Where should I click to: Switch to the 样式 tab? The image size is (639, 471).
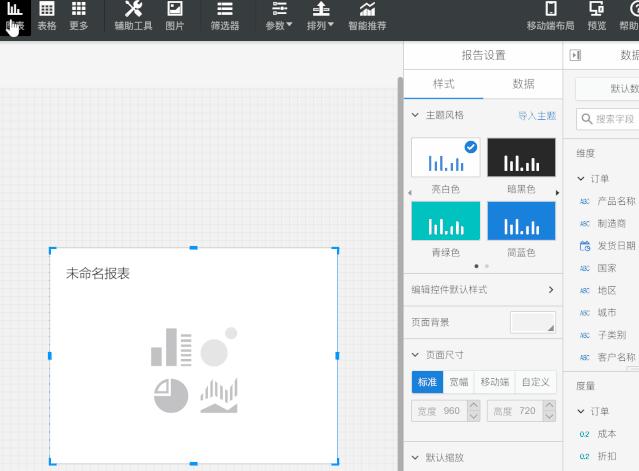click(x=443, y=84)
